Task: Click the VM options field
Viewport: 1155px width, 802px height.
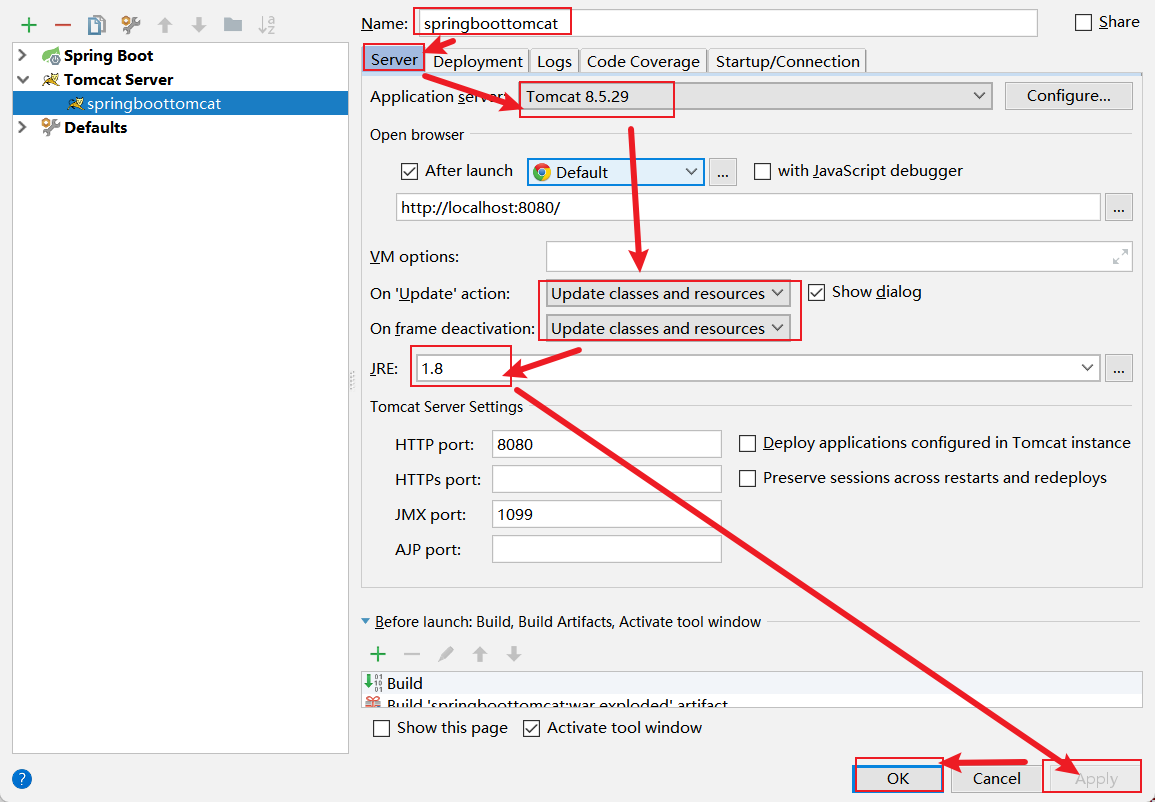Action: [x=839, y=257]
